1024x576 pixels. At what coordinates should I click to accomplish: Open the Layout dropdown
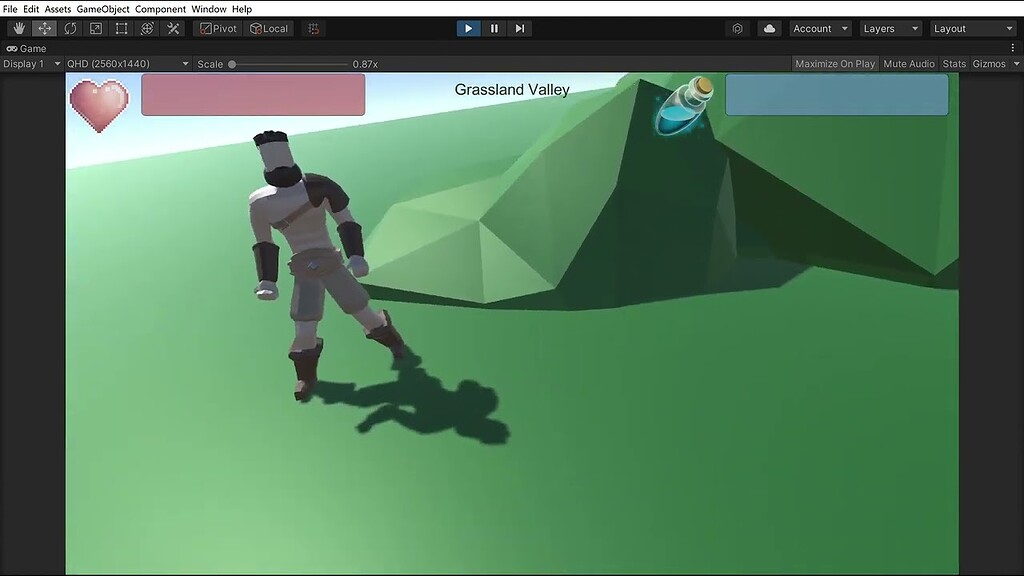971,28
